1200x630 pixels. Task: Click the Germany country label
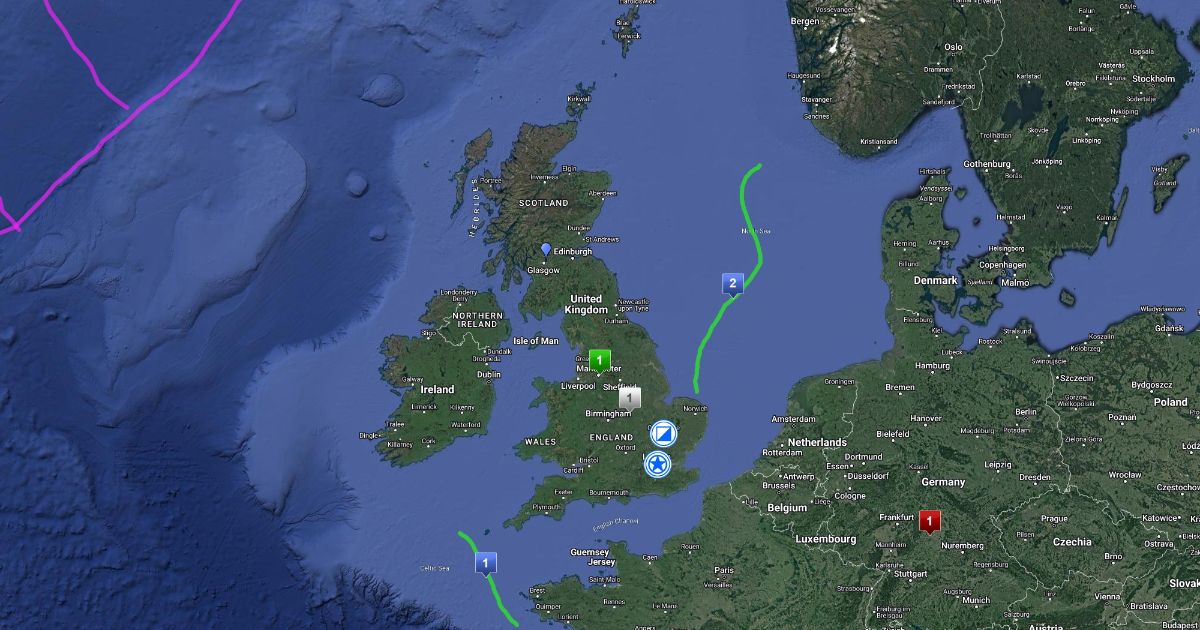pos(943,482)
